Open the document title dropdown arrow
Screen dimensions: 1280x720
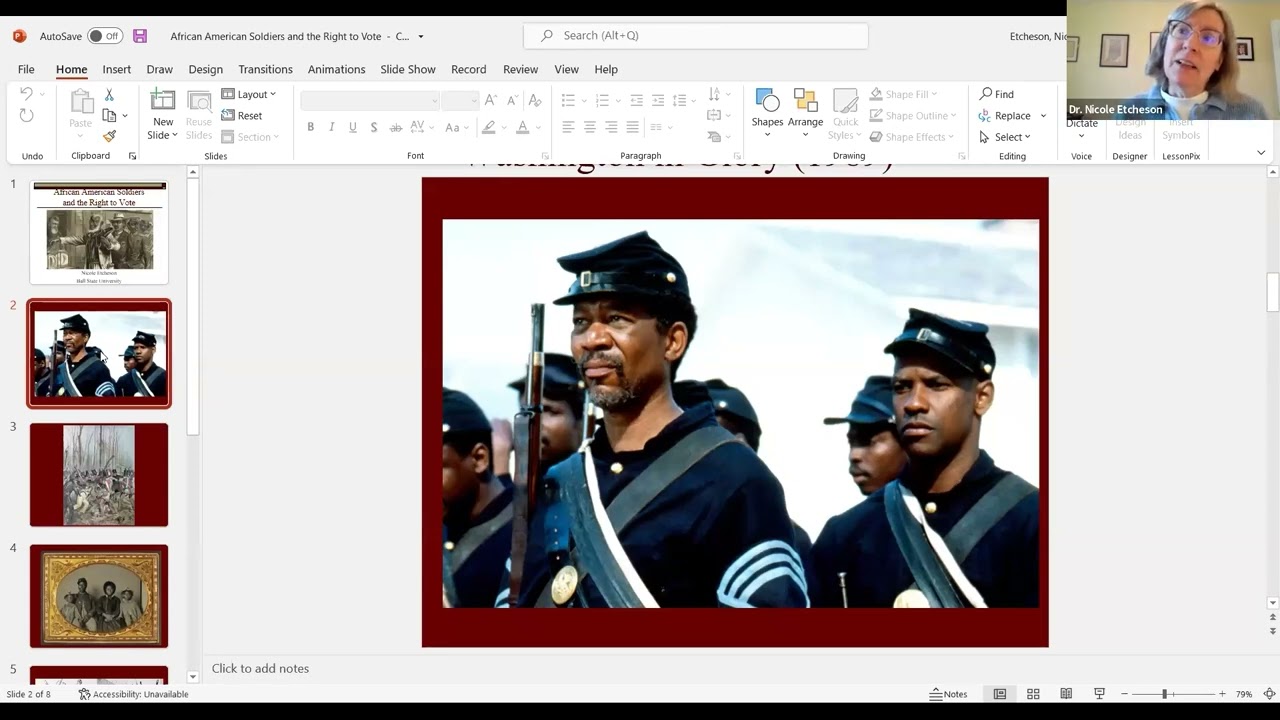tap(420, 36)
